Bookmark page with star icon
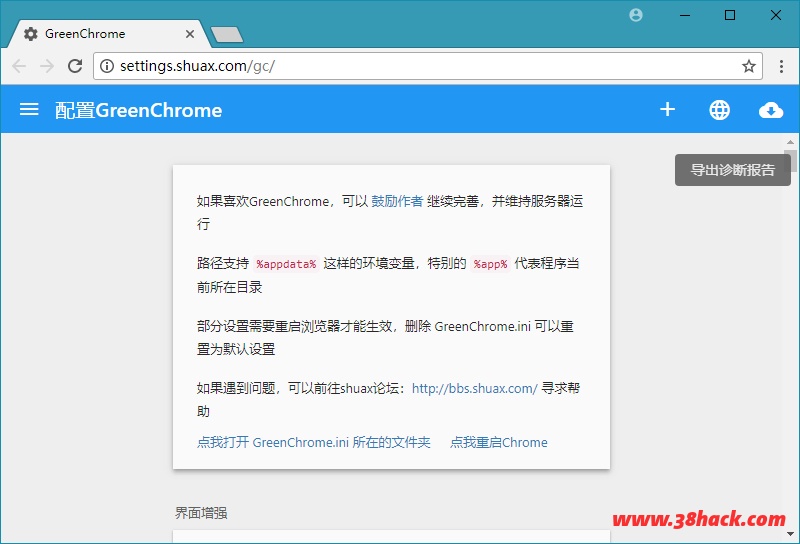This screenshot has height=544, width=800. (x=748, y=66)
